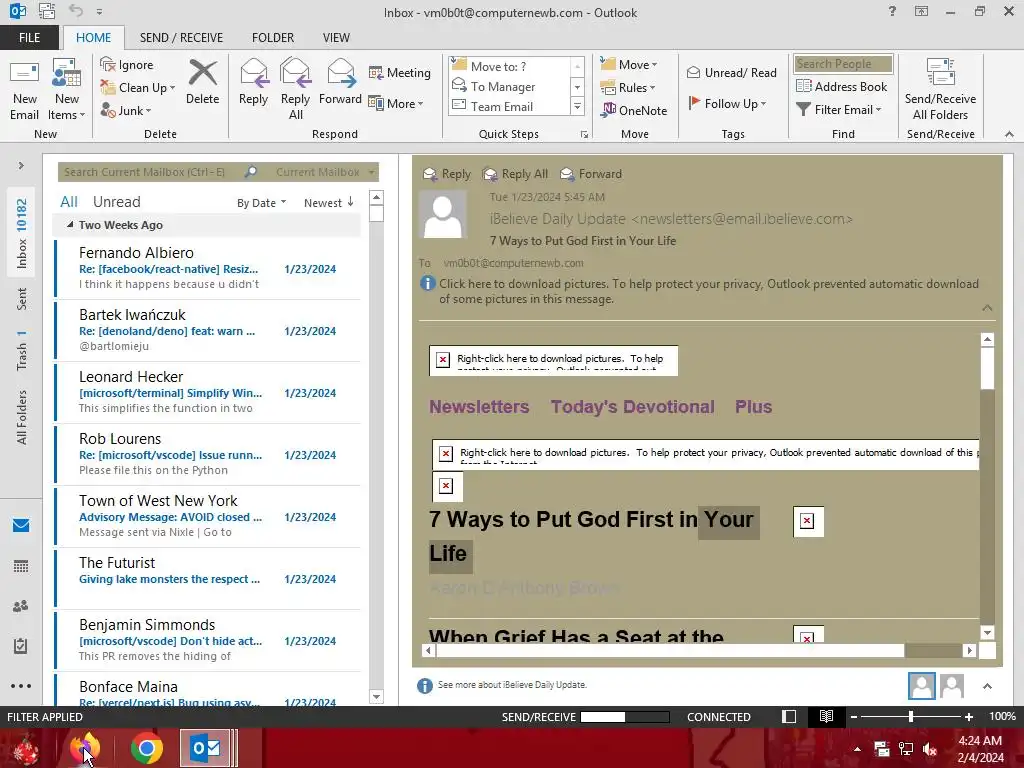Open the Filter Email dropdown
Image resolution: width=1024 pixels, height=768 pixels.
click(x=839, y=110)
